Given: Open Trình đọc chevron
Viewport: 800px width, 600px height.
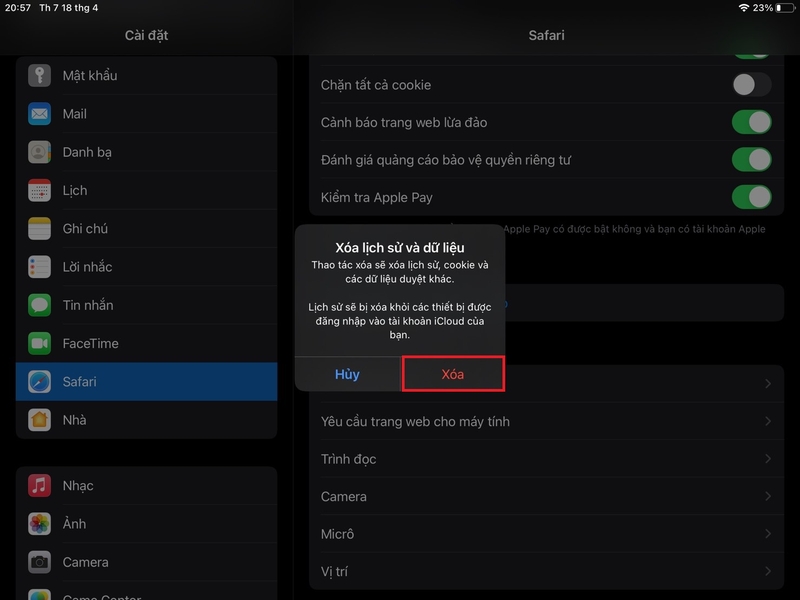Looking at the screenshot, I should point(768,459).
